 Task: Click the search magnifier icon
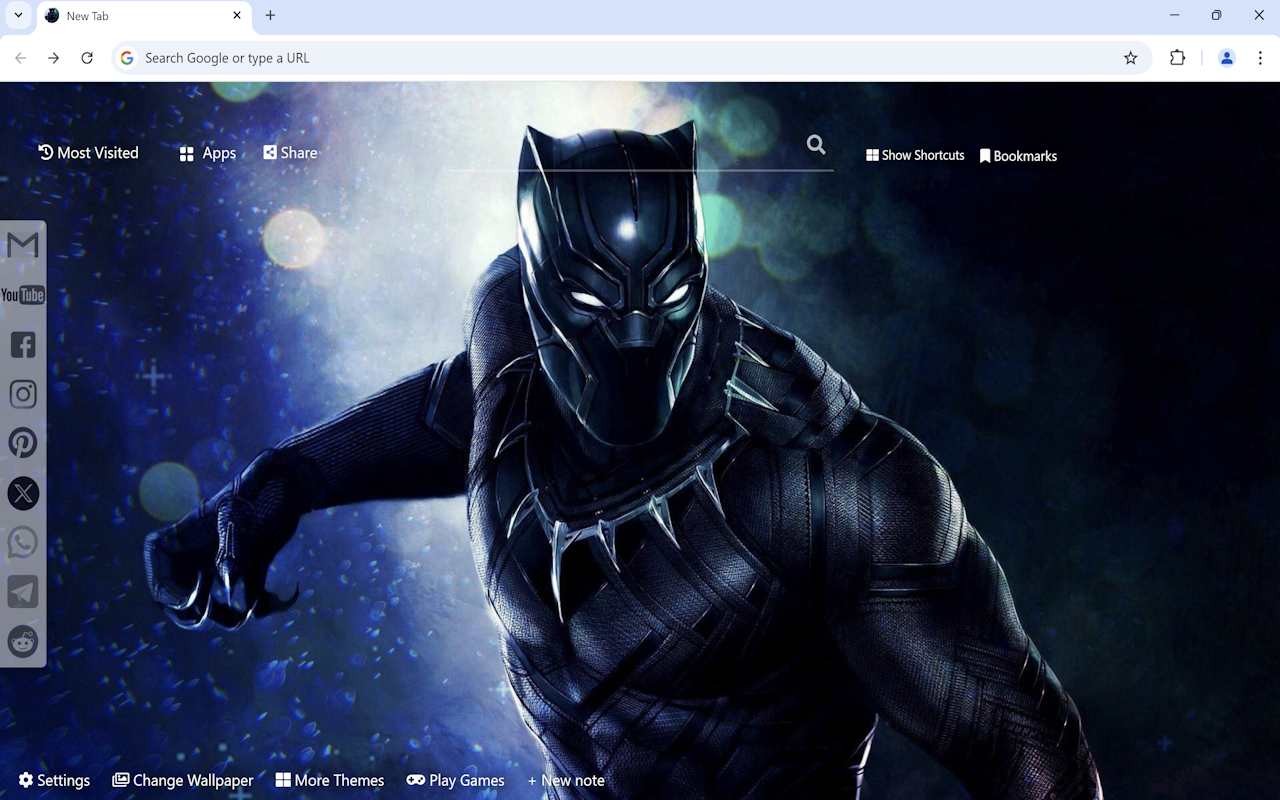tap(816, 145)
